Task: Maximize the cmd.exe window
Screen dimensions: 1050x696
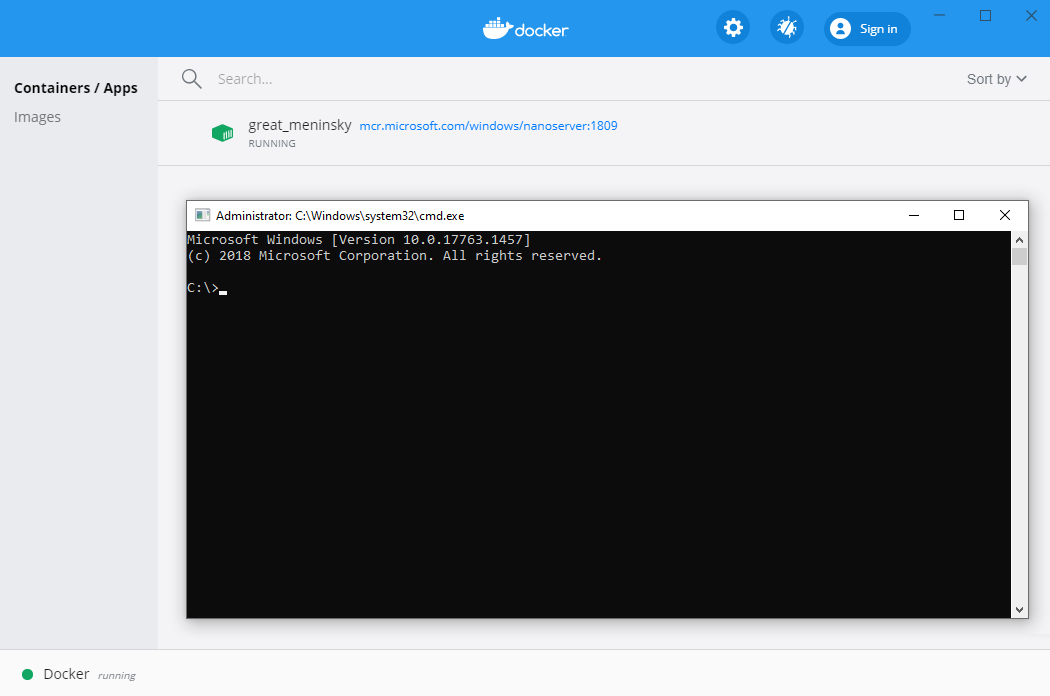Action: pyautogui.click(x=959, y=215)
